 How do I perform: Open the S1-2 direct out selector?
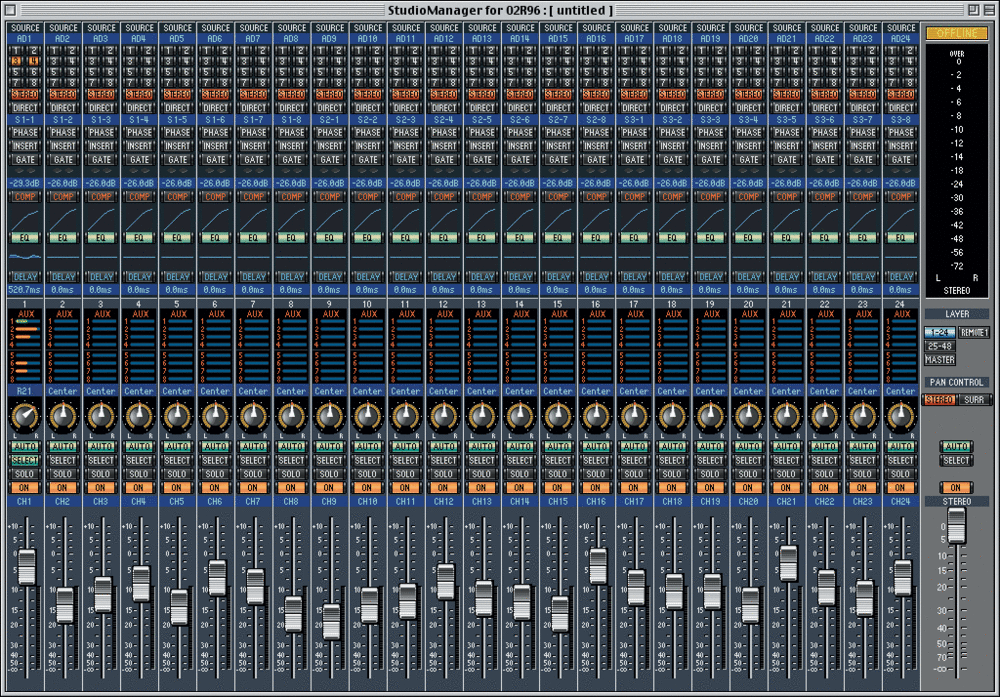pyautogui.click(x=62, y=120)
